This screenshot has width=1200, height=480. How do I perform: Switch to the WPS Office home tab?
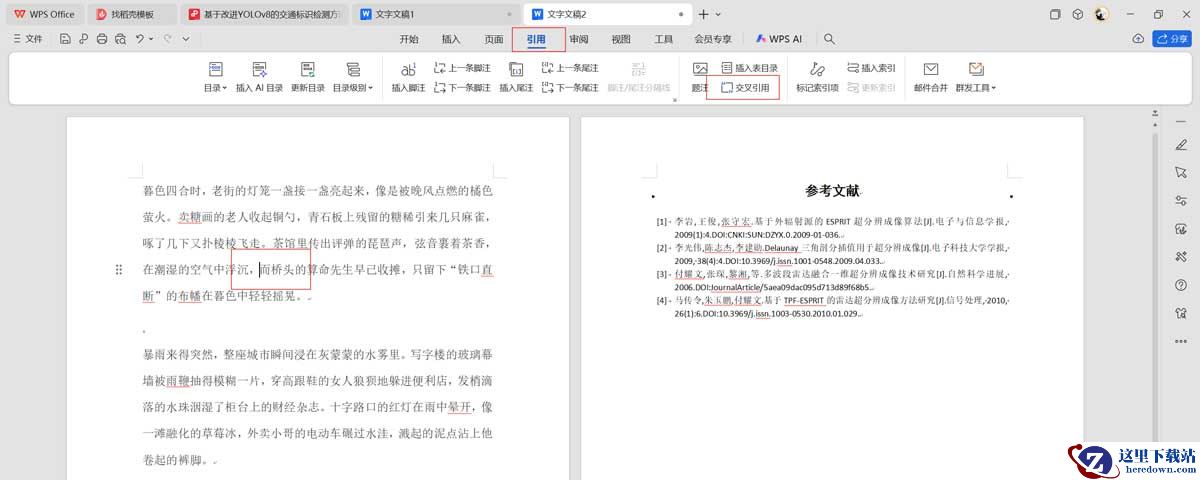coord(44,14)
